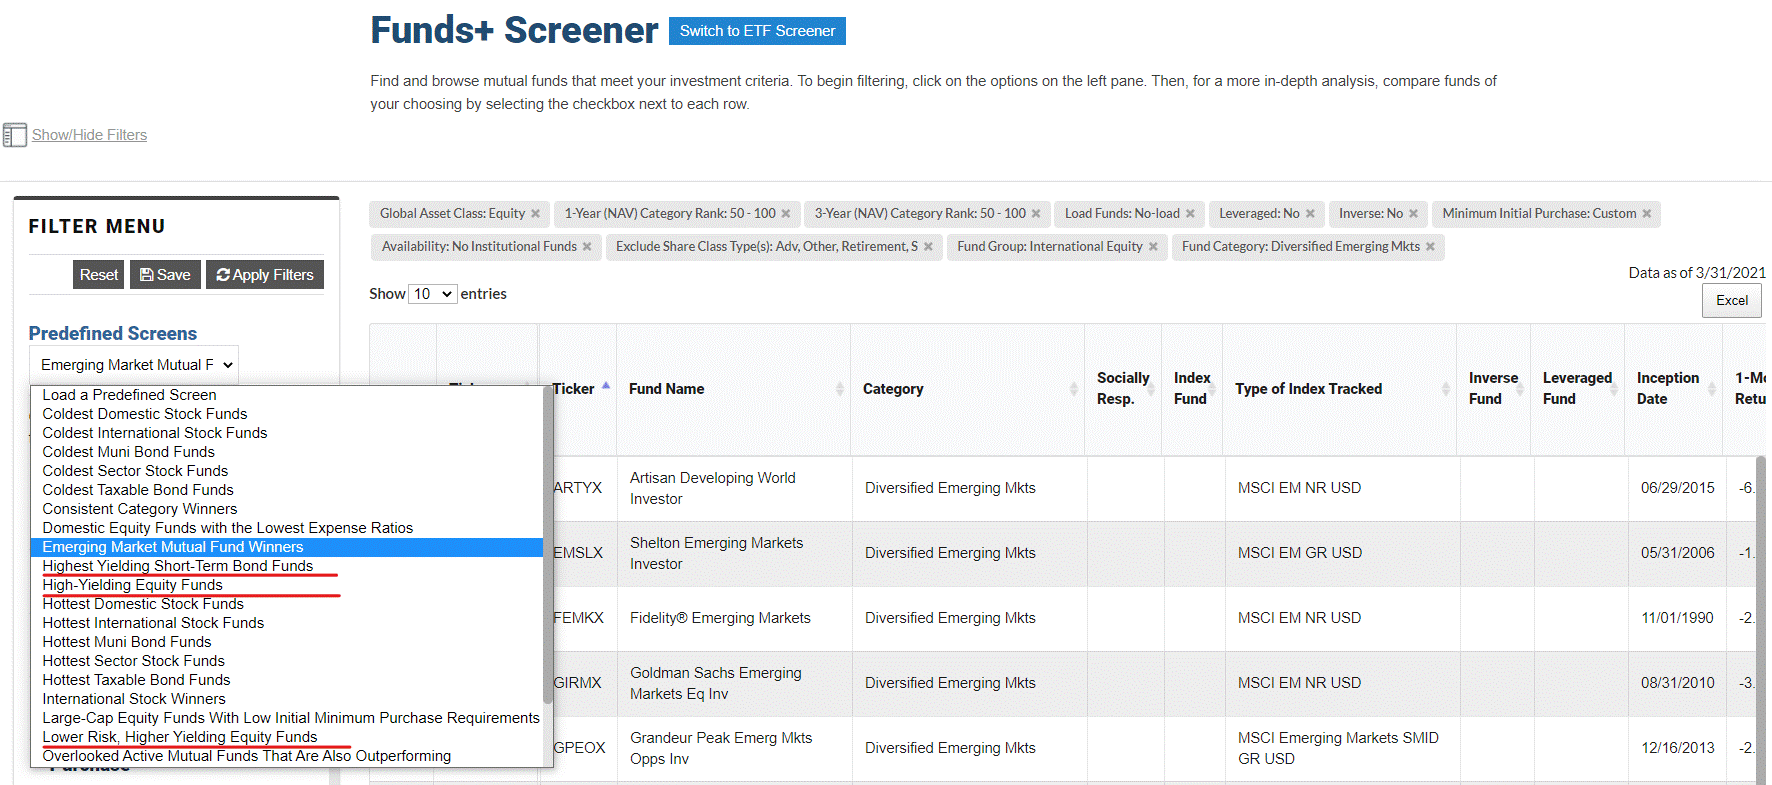The height and width of the screenshot is (785, 1772).
Task: Choose International Stock Winners option
Action: click(x=287, y=699)
